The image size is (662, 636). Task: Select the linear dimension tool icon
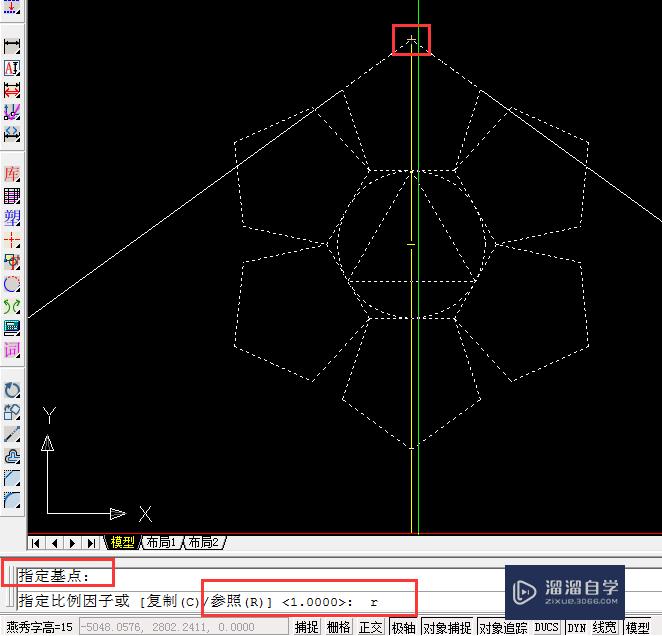12,46
